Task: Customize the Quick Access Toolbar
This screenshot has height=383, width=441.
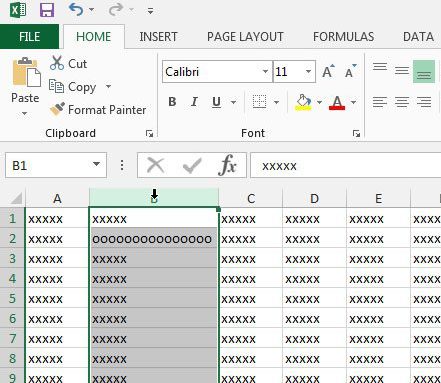Action: point(151,11)
